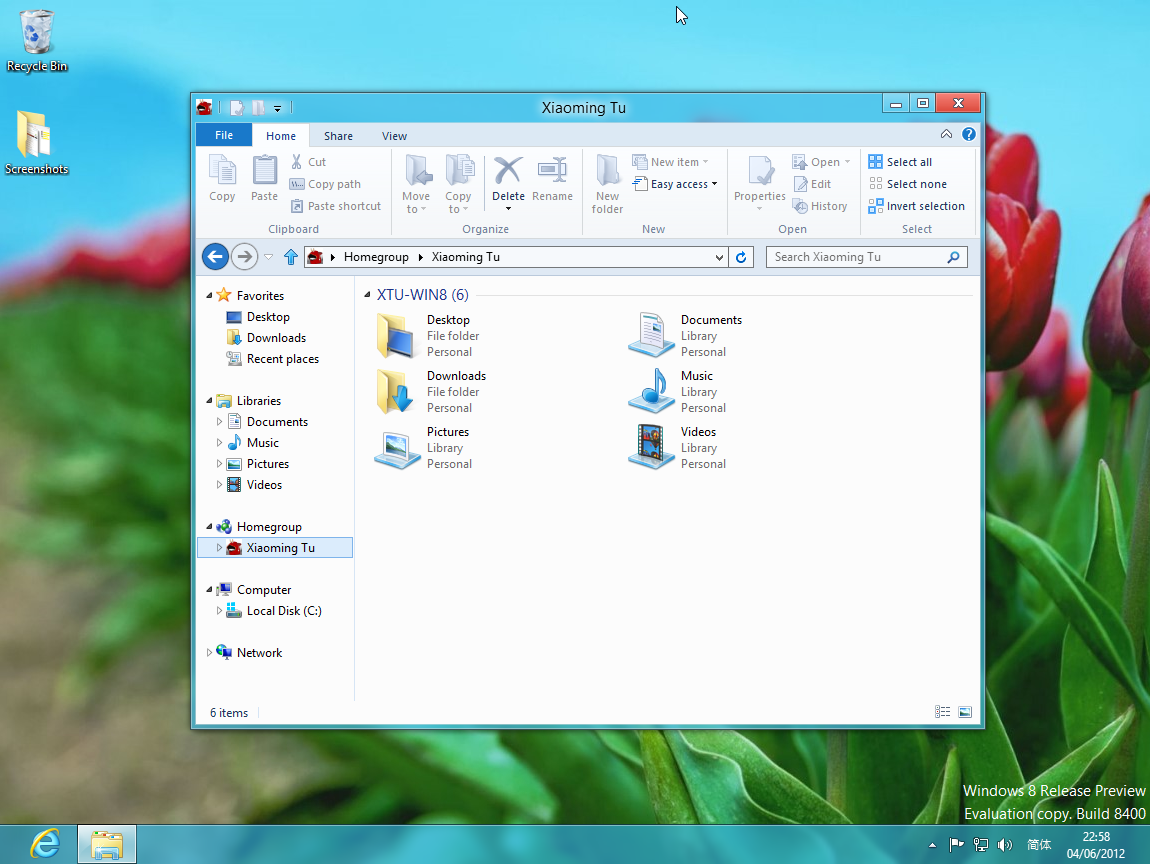Choose Copy path in the ribbon

point(325,184)
